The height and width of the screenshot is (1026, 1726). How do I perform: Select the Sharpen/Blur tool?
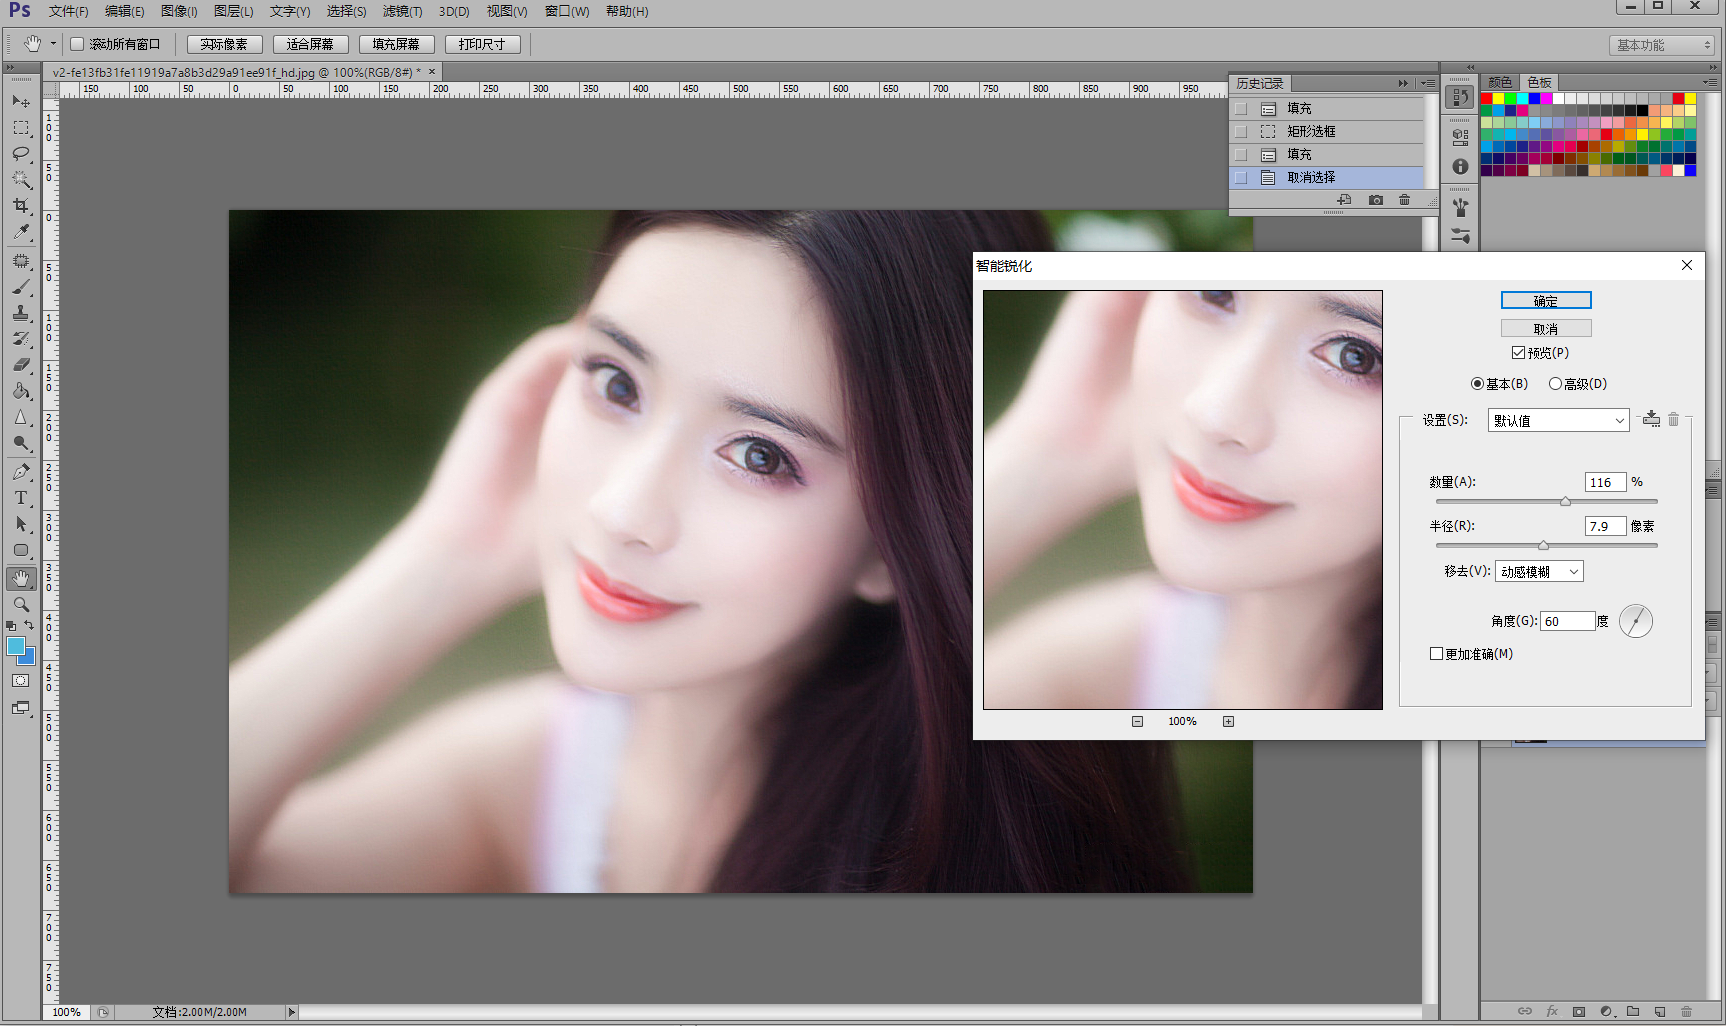pos(21,417)
